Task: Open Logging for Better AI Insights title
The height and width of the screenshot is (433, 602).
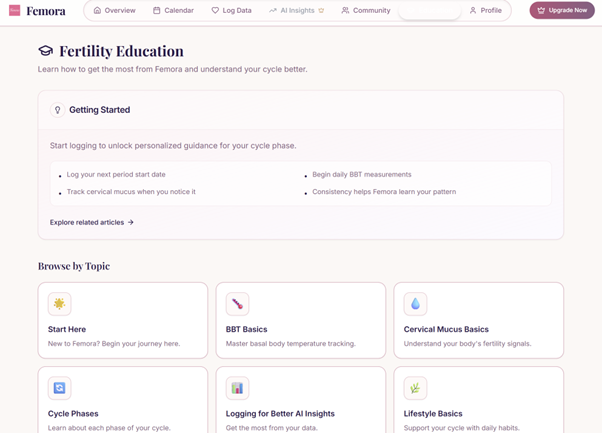Action: (280, 413)
